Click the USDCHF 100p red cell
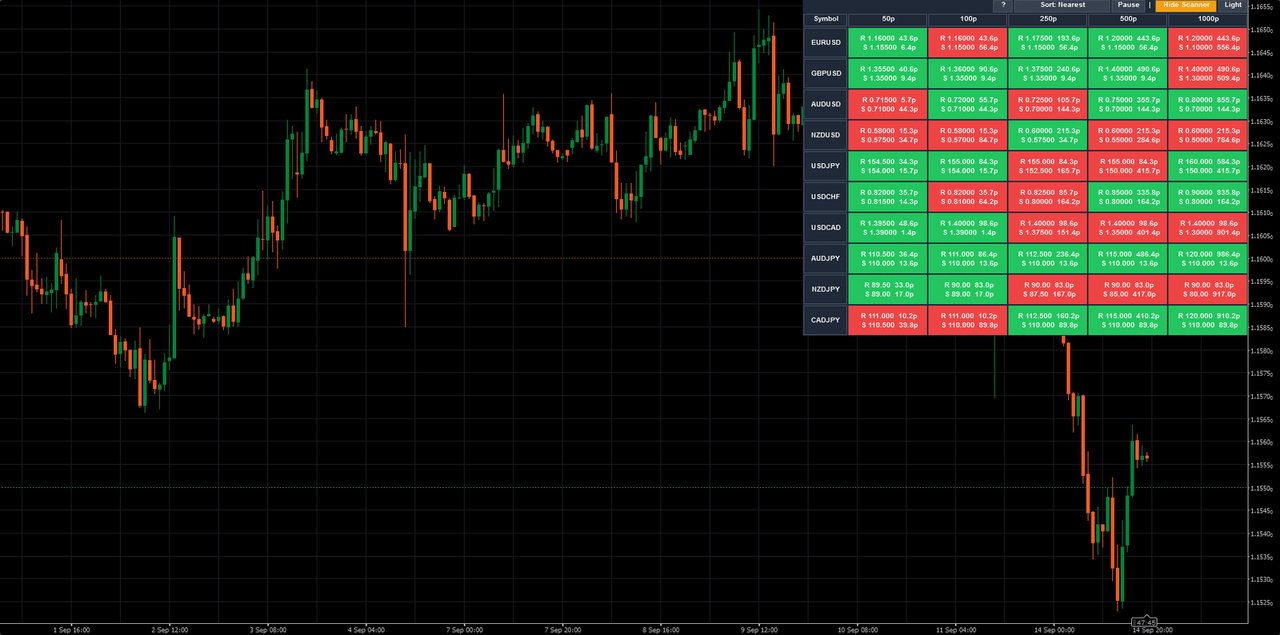Image resolution: width=1280 pixels, height=635 pixels. click(x=968, y=197)
